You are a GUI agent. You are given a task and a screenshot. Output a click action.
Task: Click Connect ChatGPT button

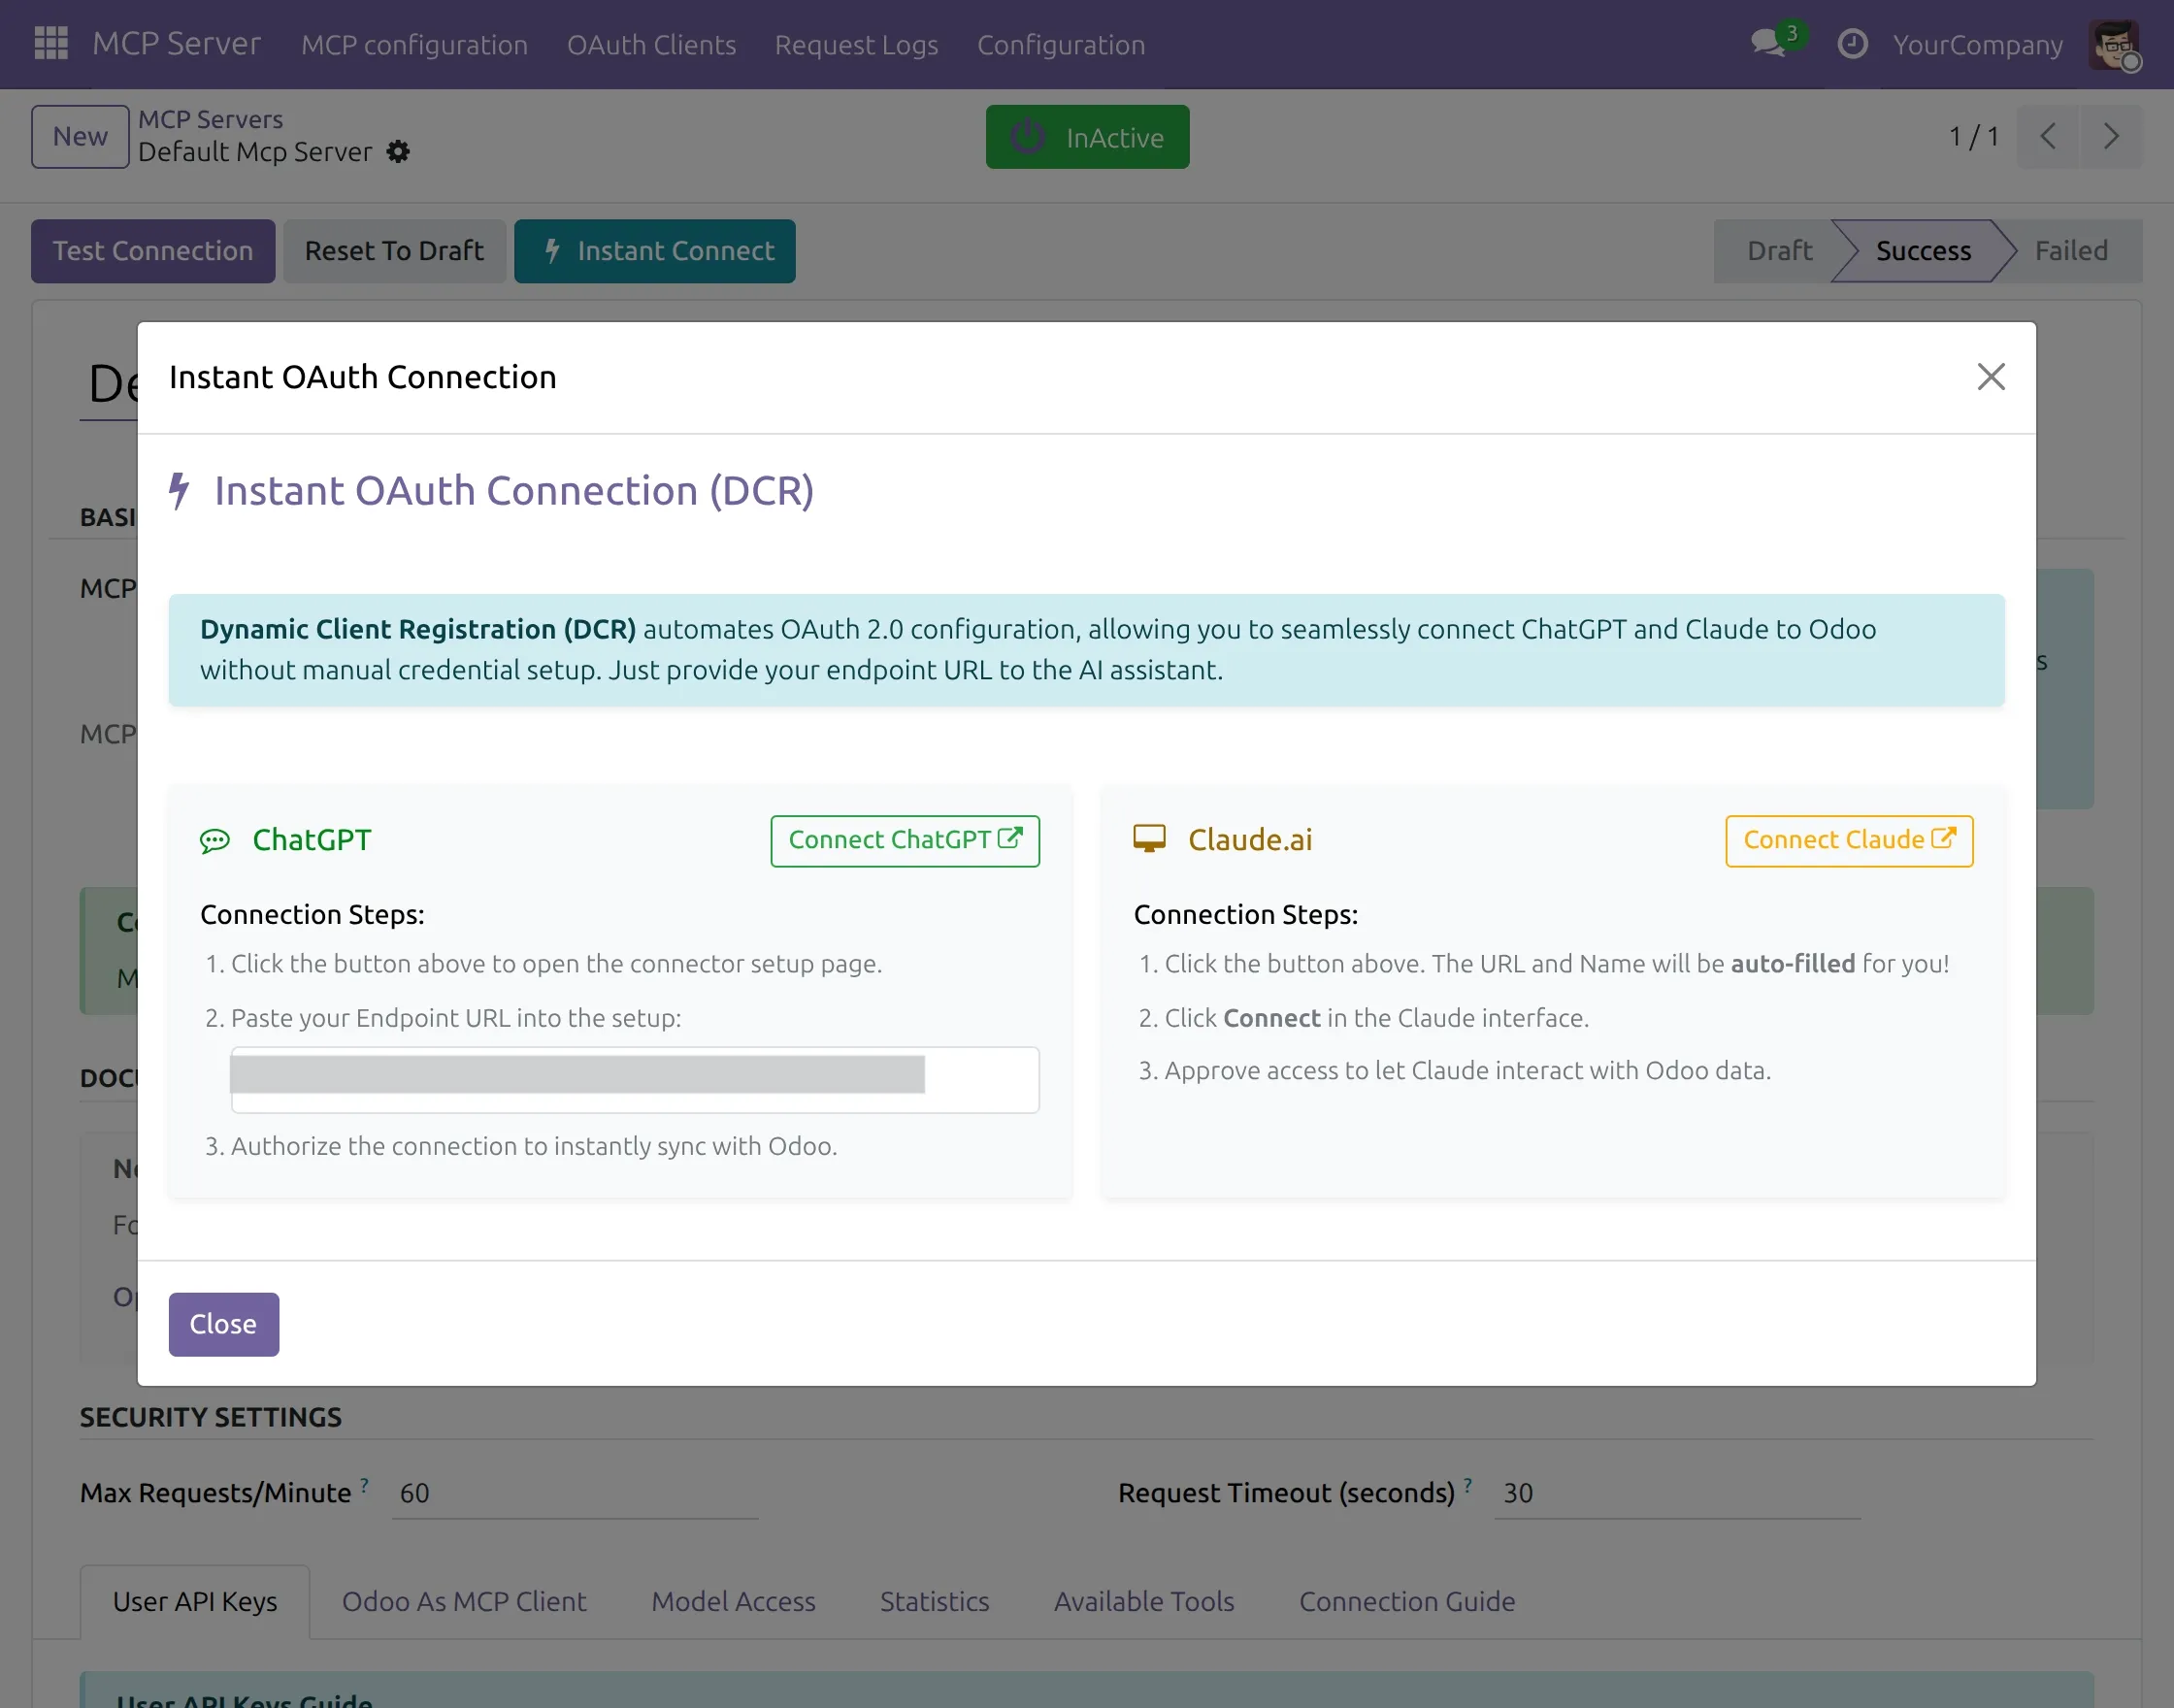[904, 841]
